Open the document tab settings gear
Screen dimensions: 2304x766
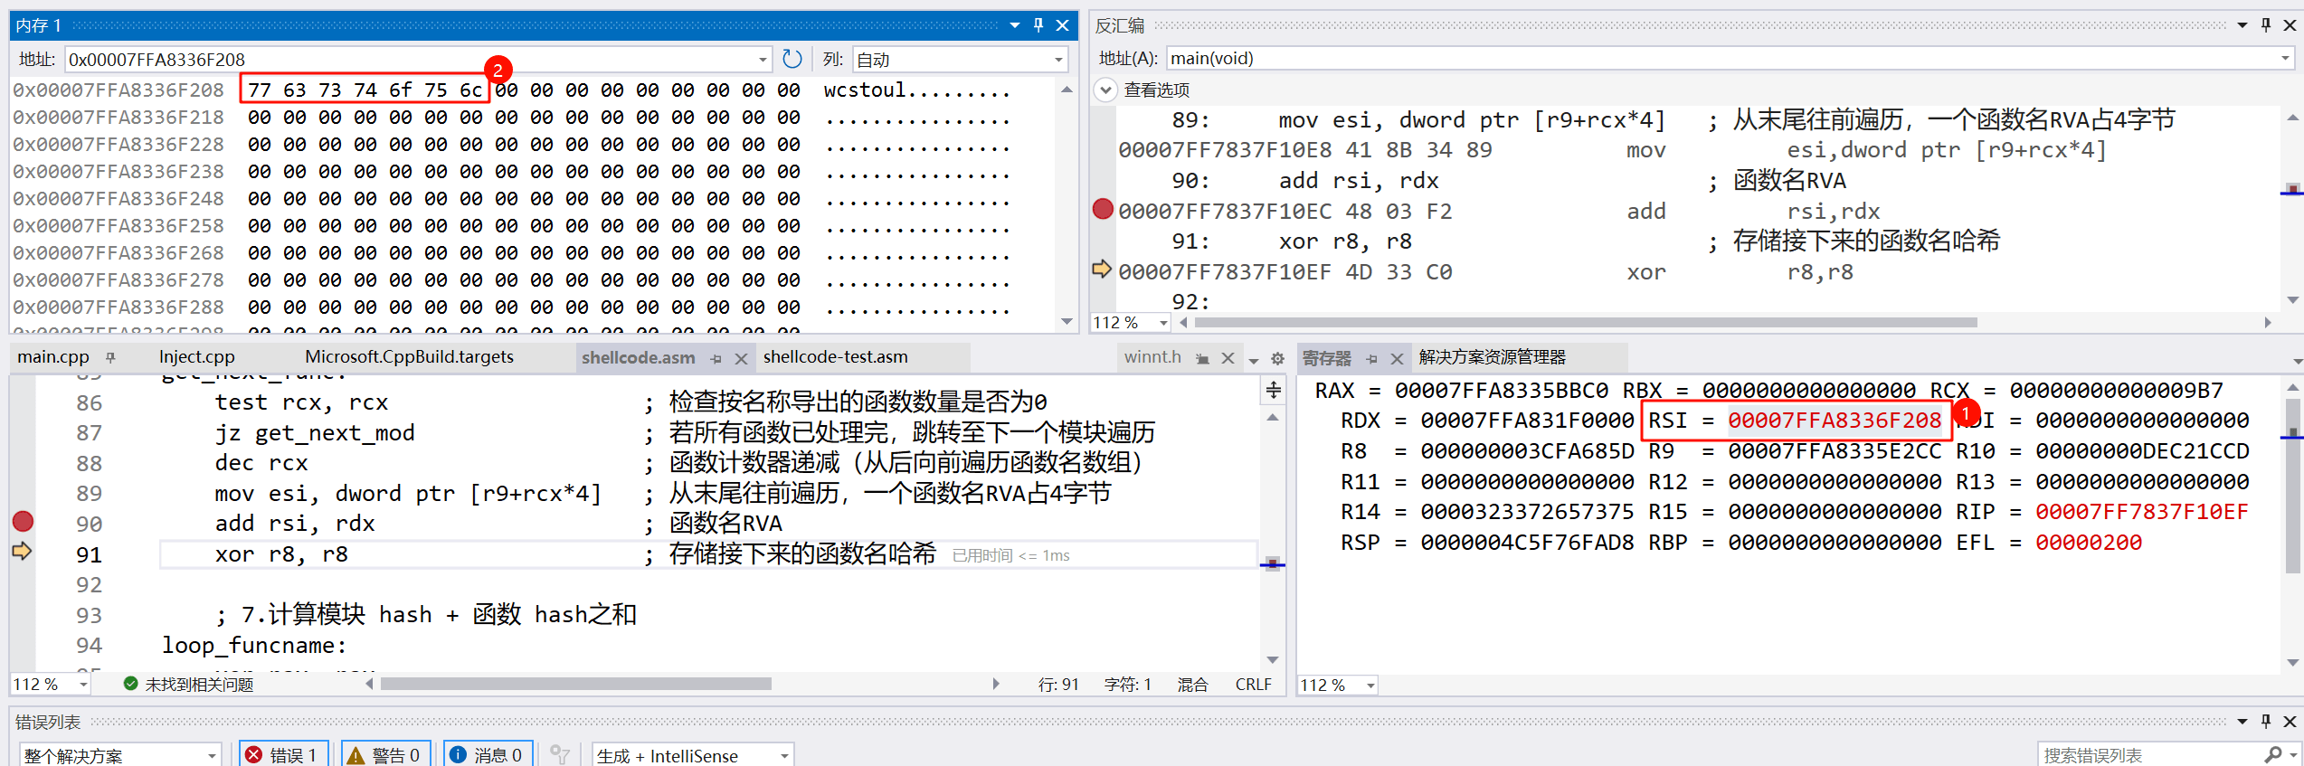coord(1277,358)
